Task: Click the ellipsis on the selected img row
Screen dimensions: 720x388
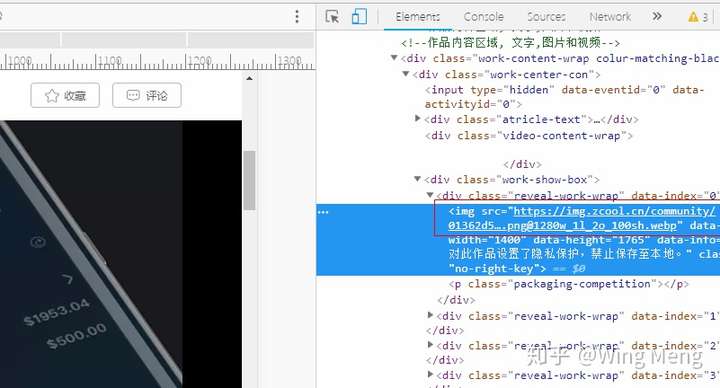Action: pyautogui.click(x=323, y=212)
